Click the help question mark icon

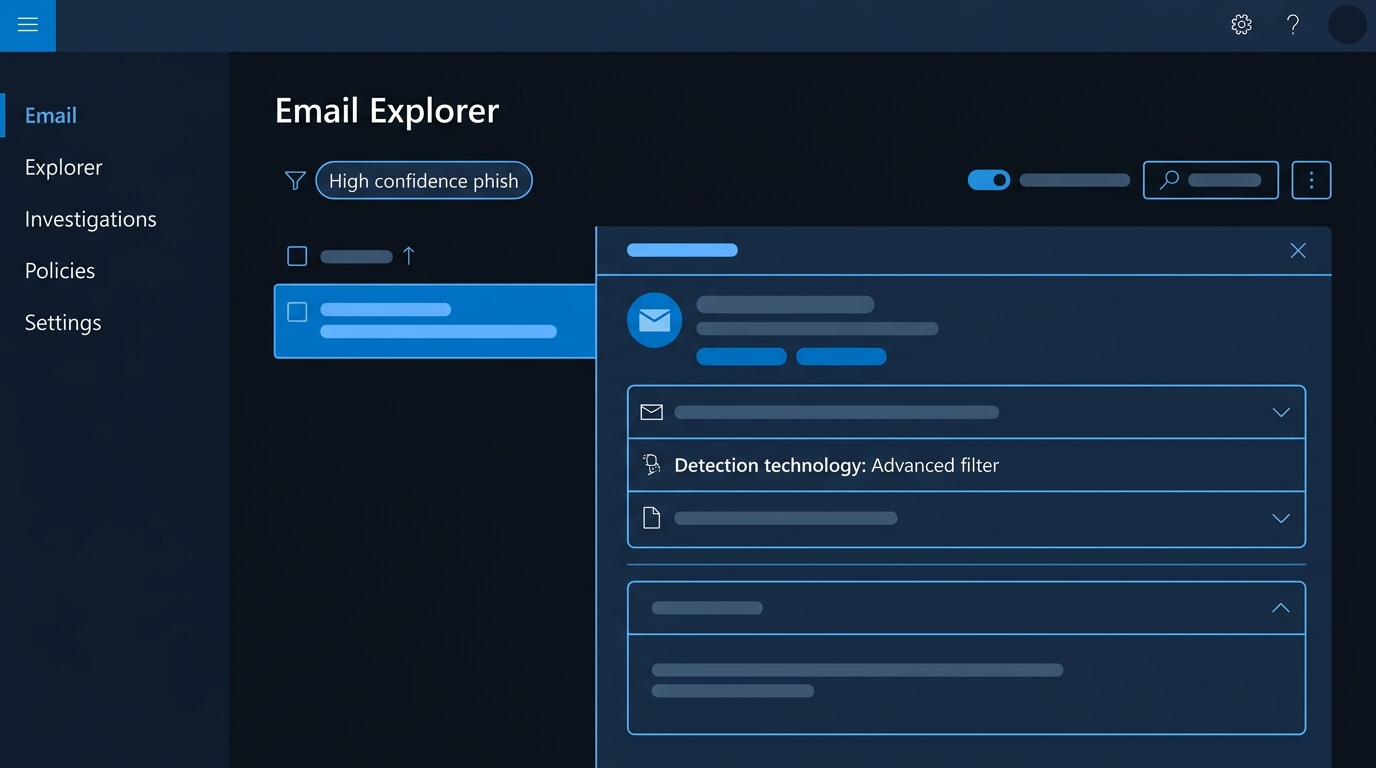[1293, 25]
